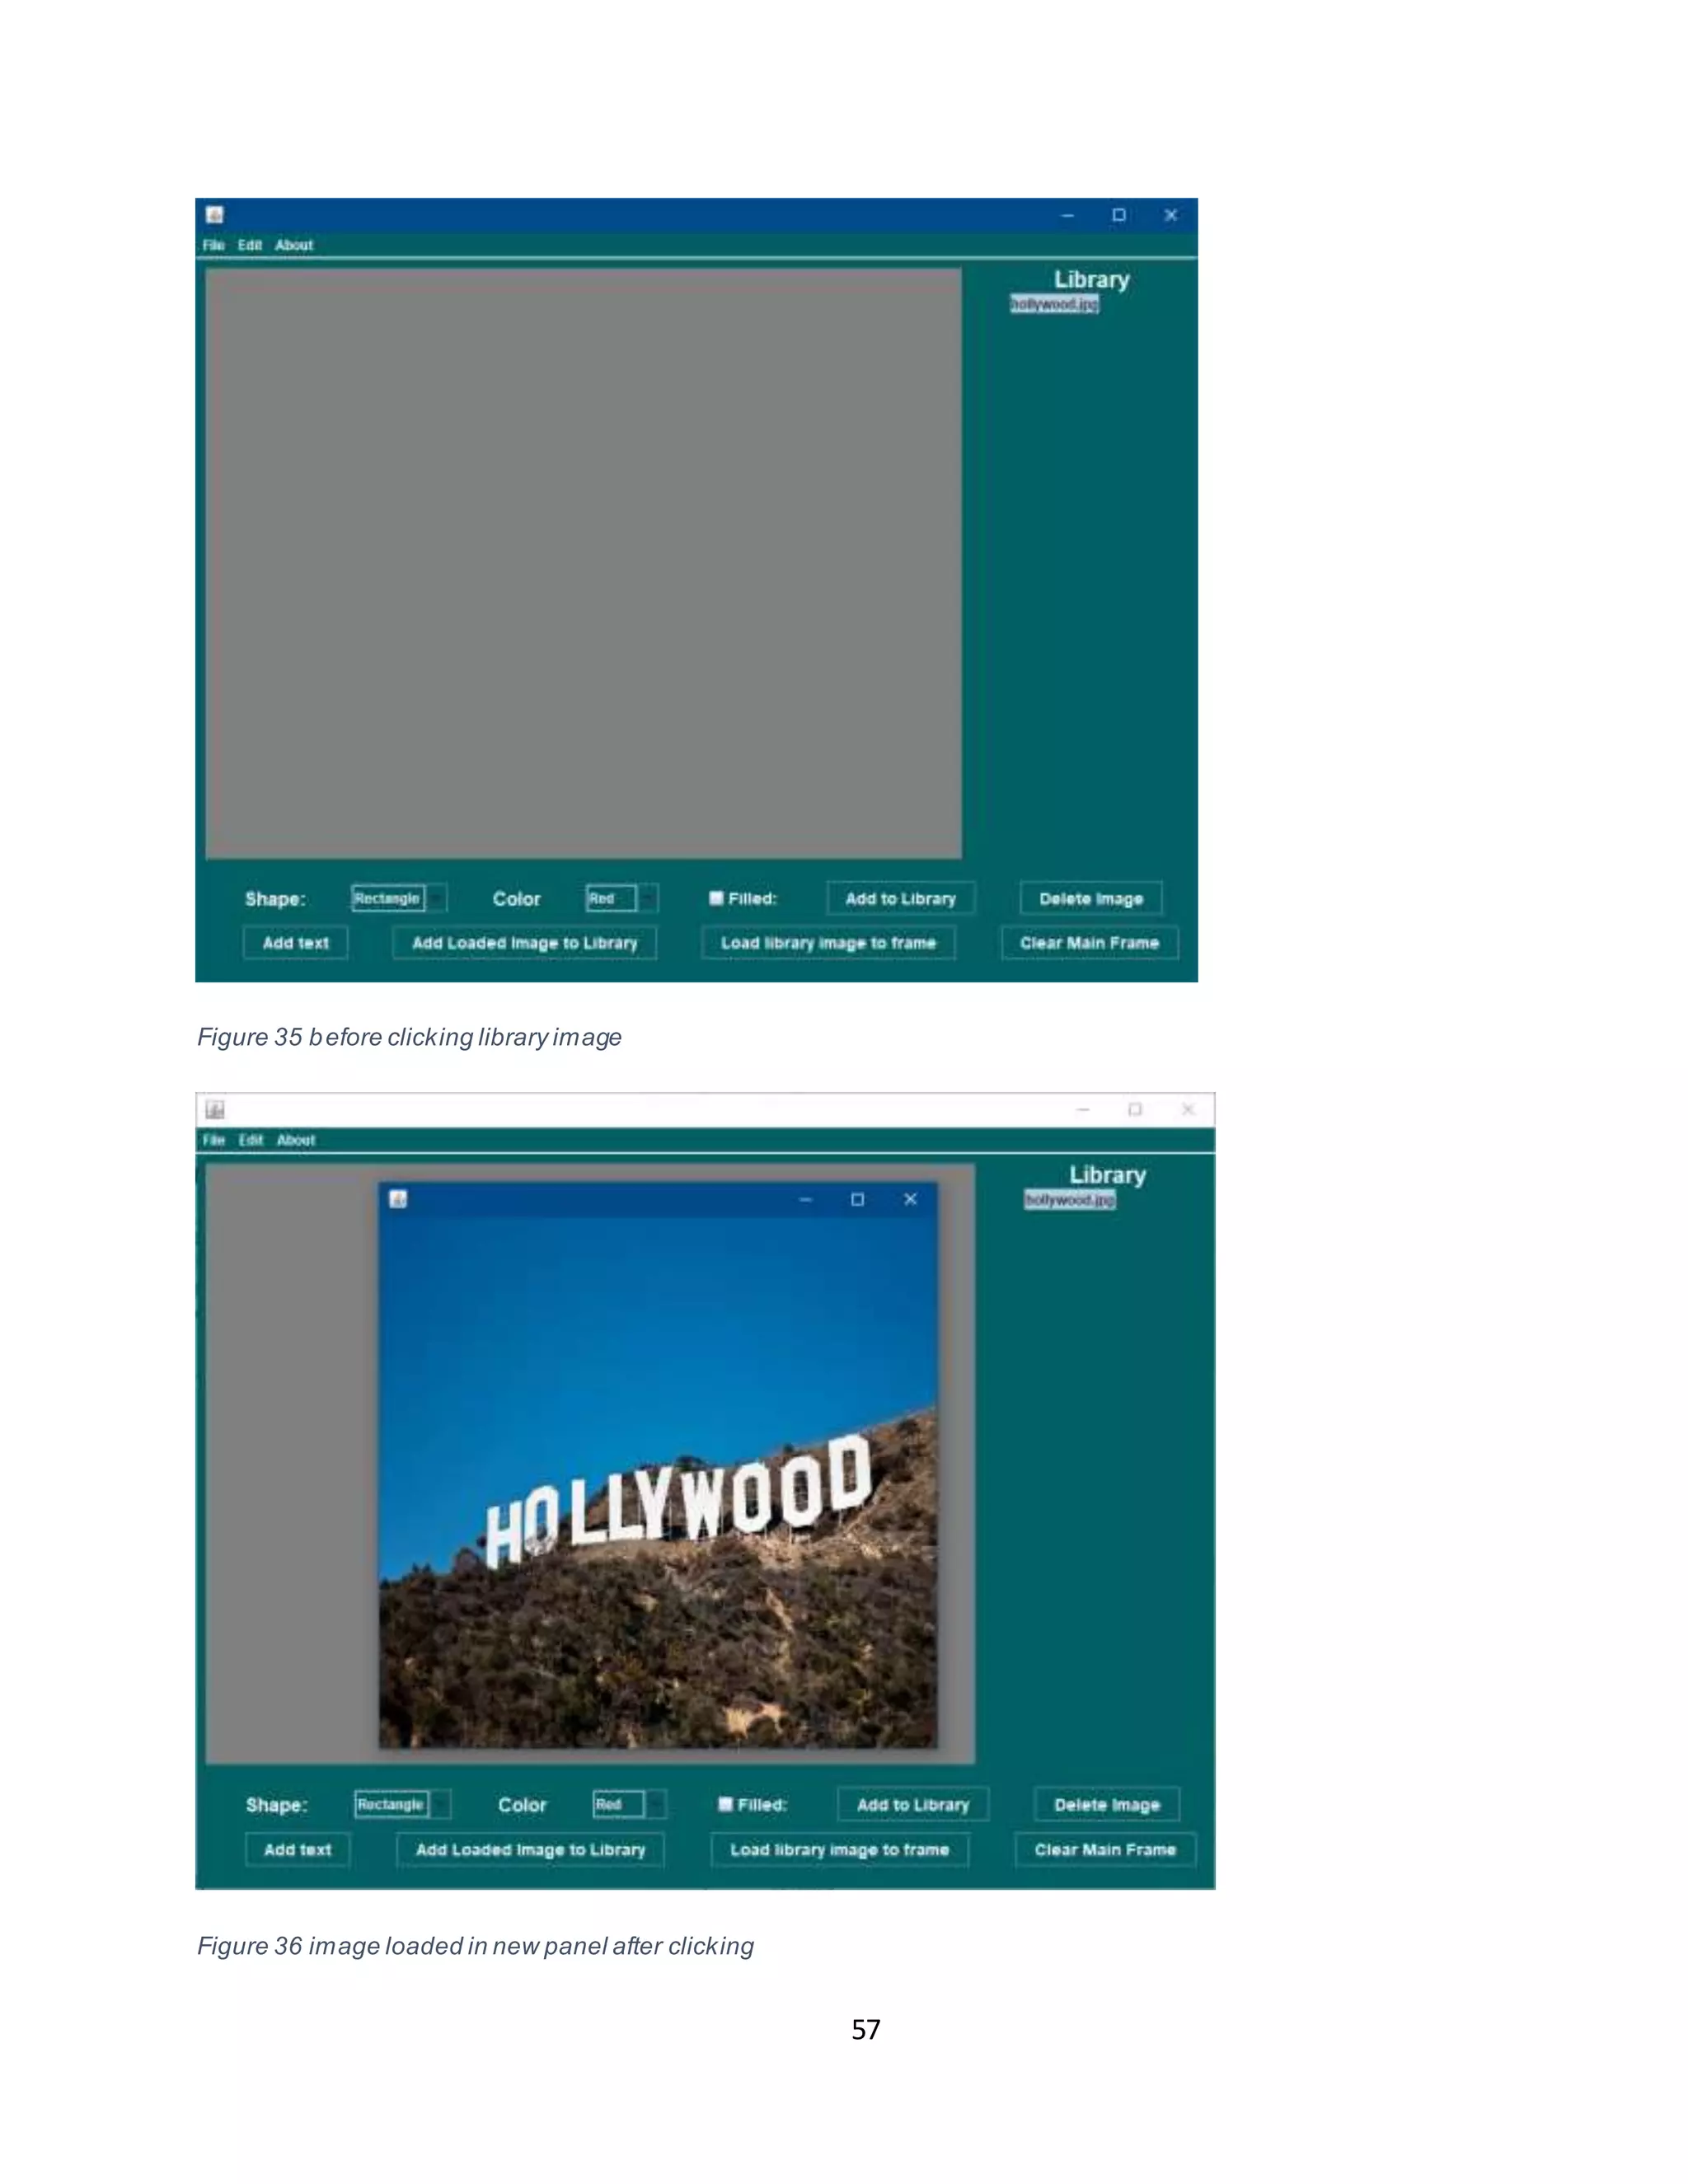Viewport: 1688px width, 2184px height.
Task: Toggle Filled checkbox in Figure 36 window
Action: click(x=725, y=1804)
